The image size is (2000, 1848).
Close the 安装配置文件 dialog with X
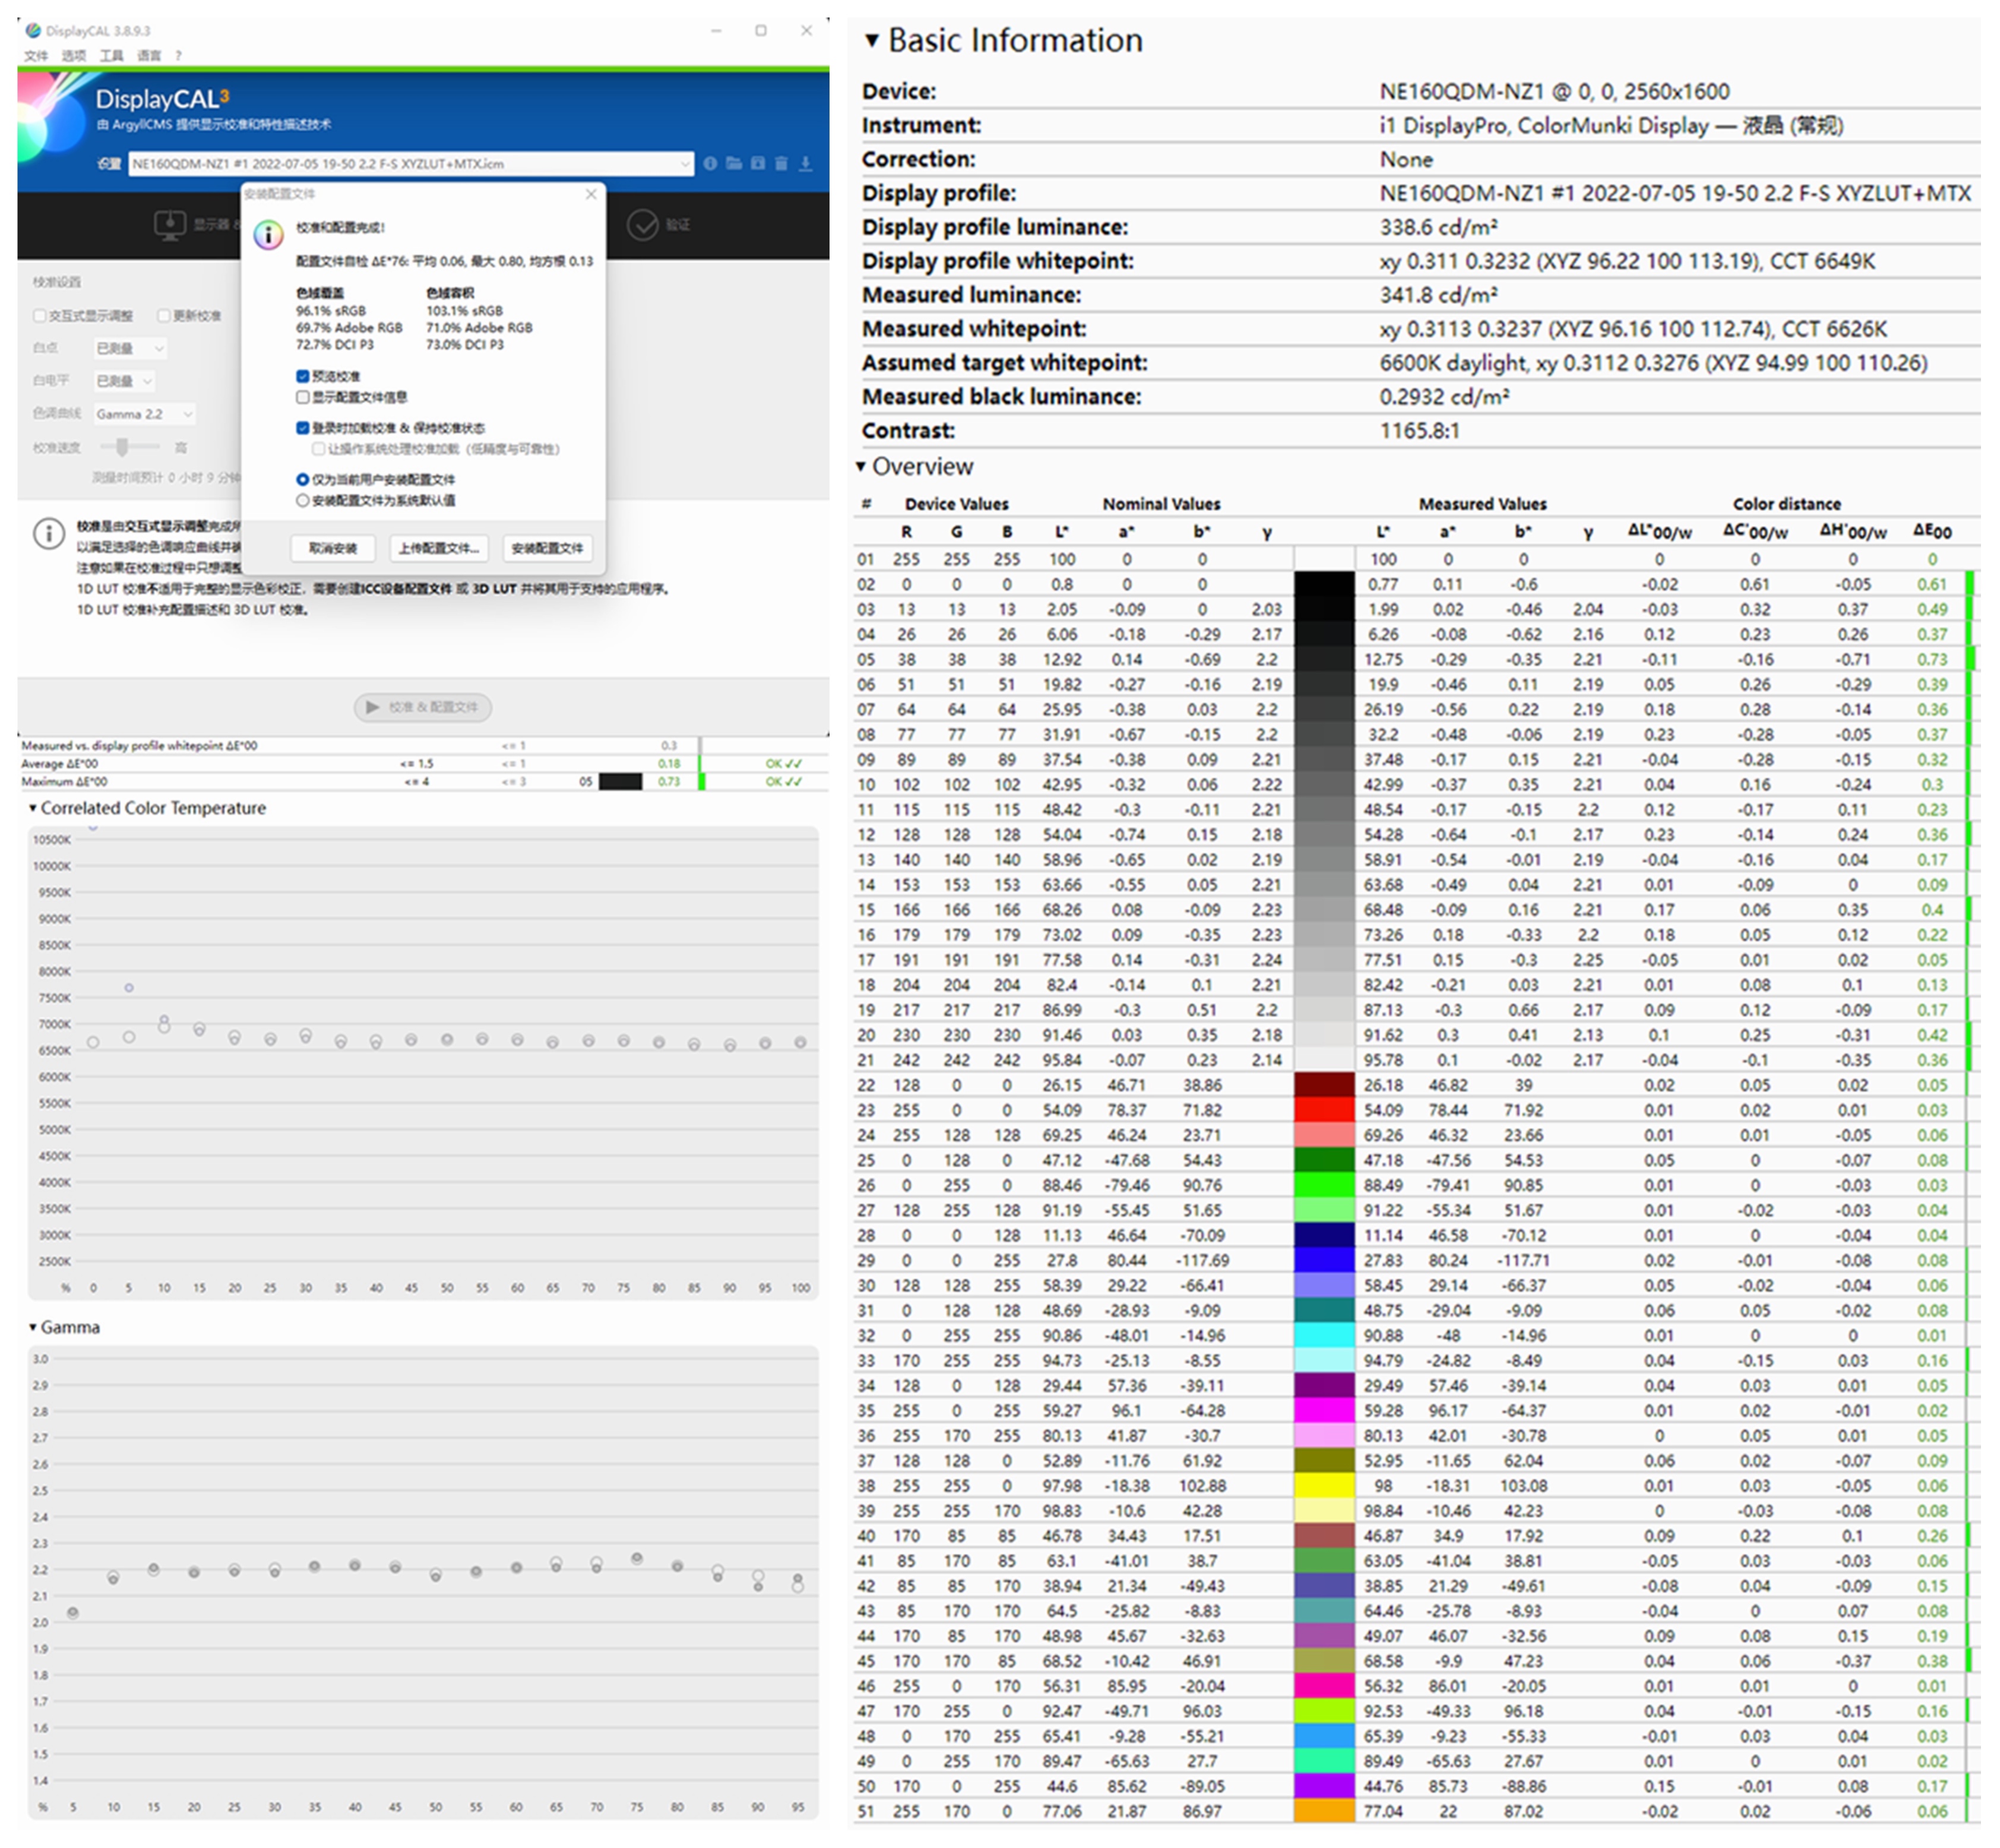(590, 194)
